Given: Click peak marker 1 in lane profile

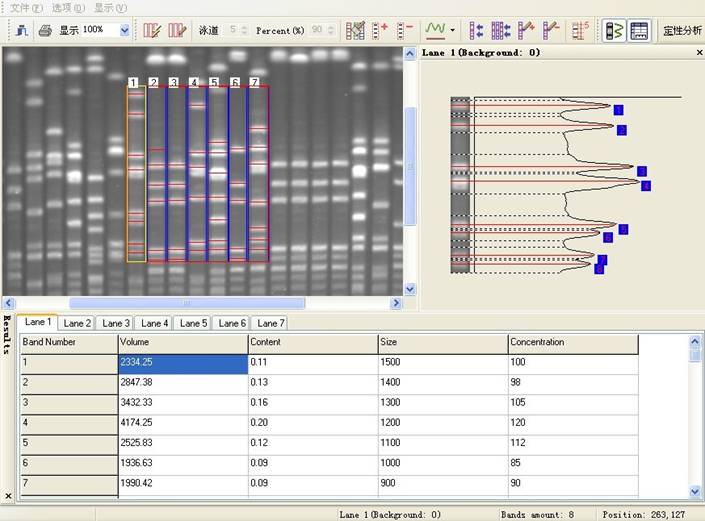Looking at the screenshot, I should [x=618, y=110].
